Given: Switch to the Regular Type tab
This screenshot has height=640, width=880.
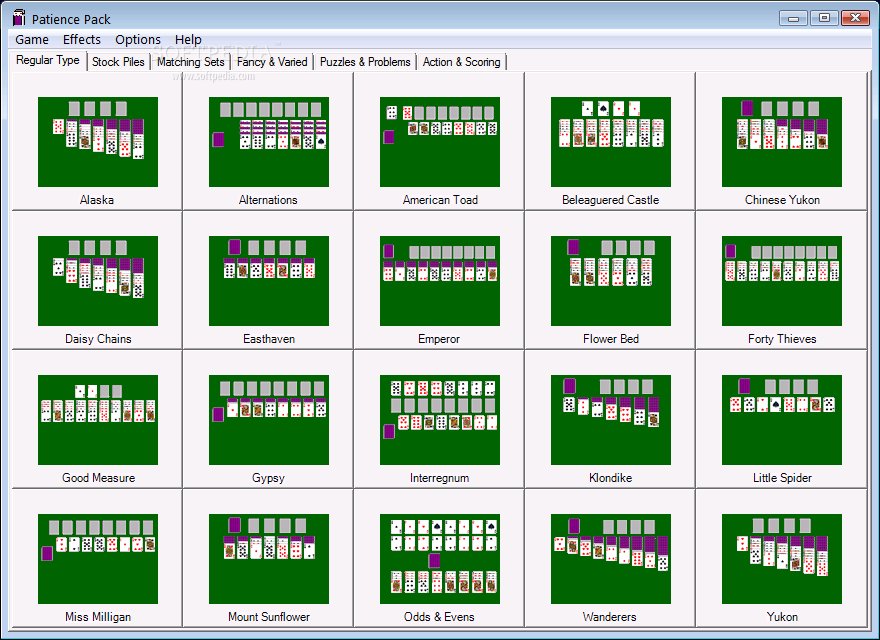Looking at the screenshot, I should [48, 60].
